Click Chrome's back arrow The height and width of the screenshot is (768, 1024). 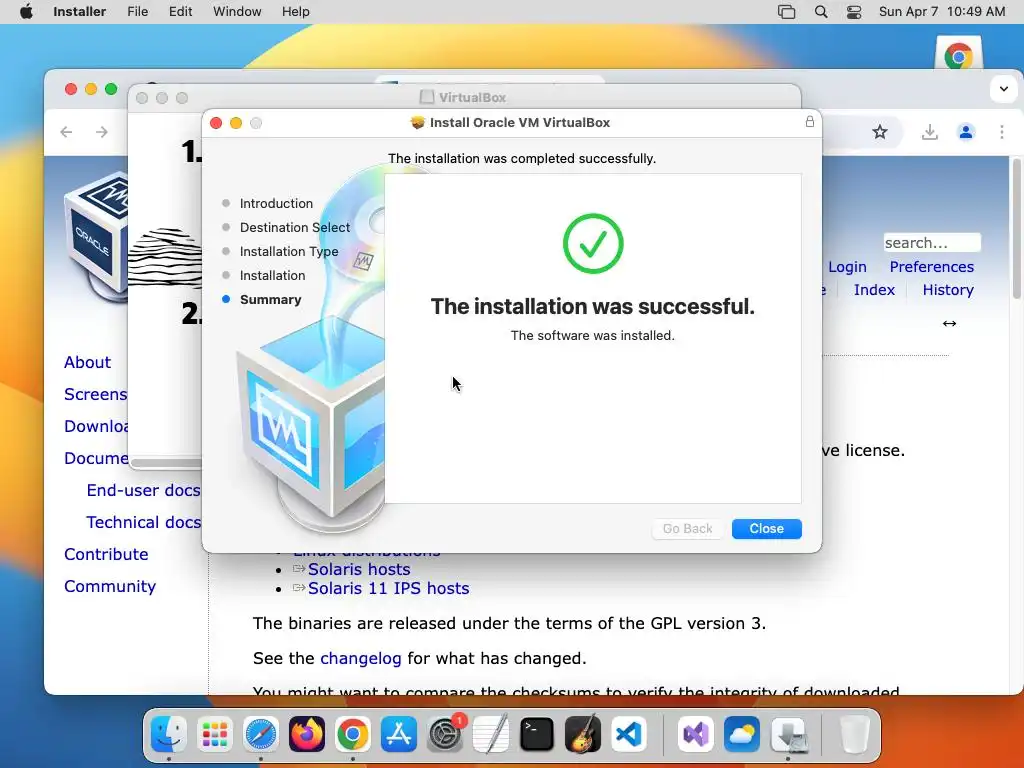[x=66, y=132]
